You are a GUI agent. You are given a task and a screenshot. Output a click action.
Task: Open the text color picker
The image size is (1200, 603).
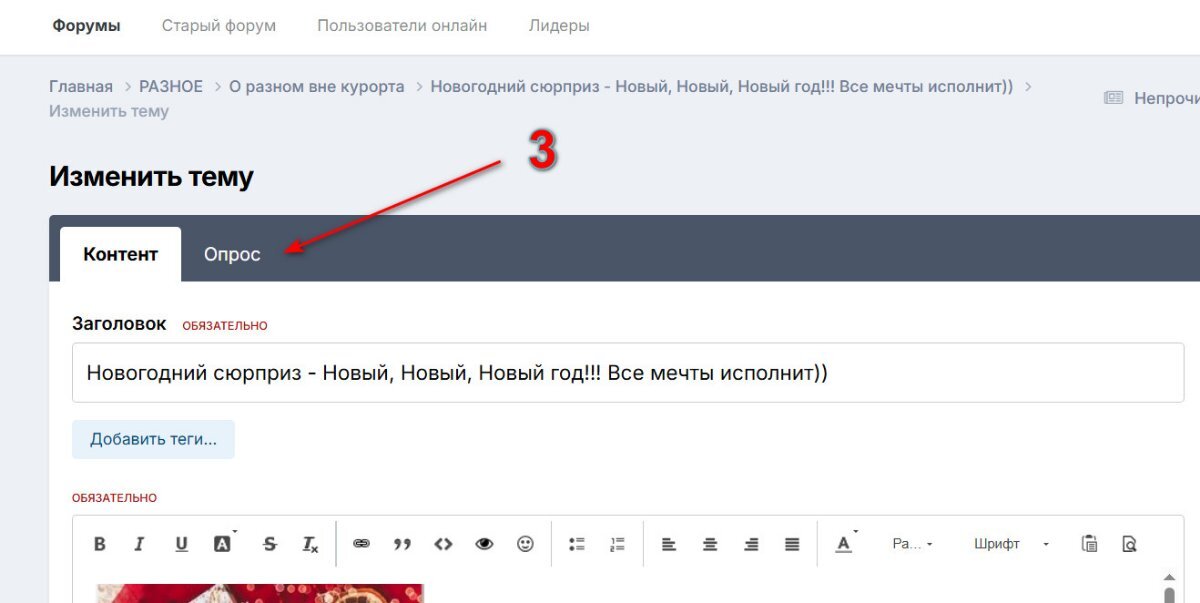click(845, 544)
